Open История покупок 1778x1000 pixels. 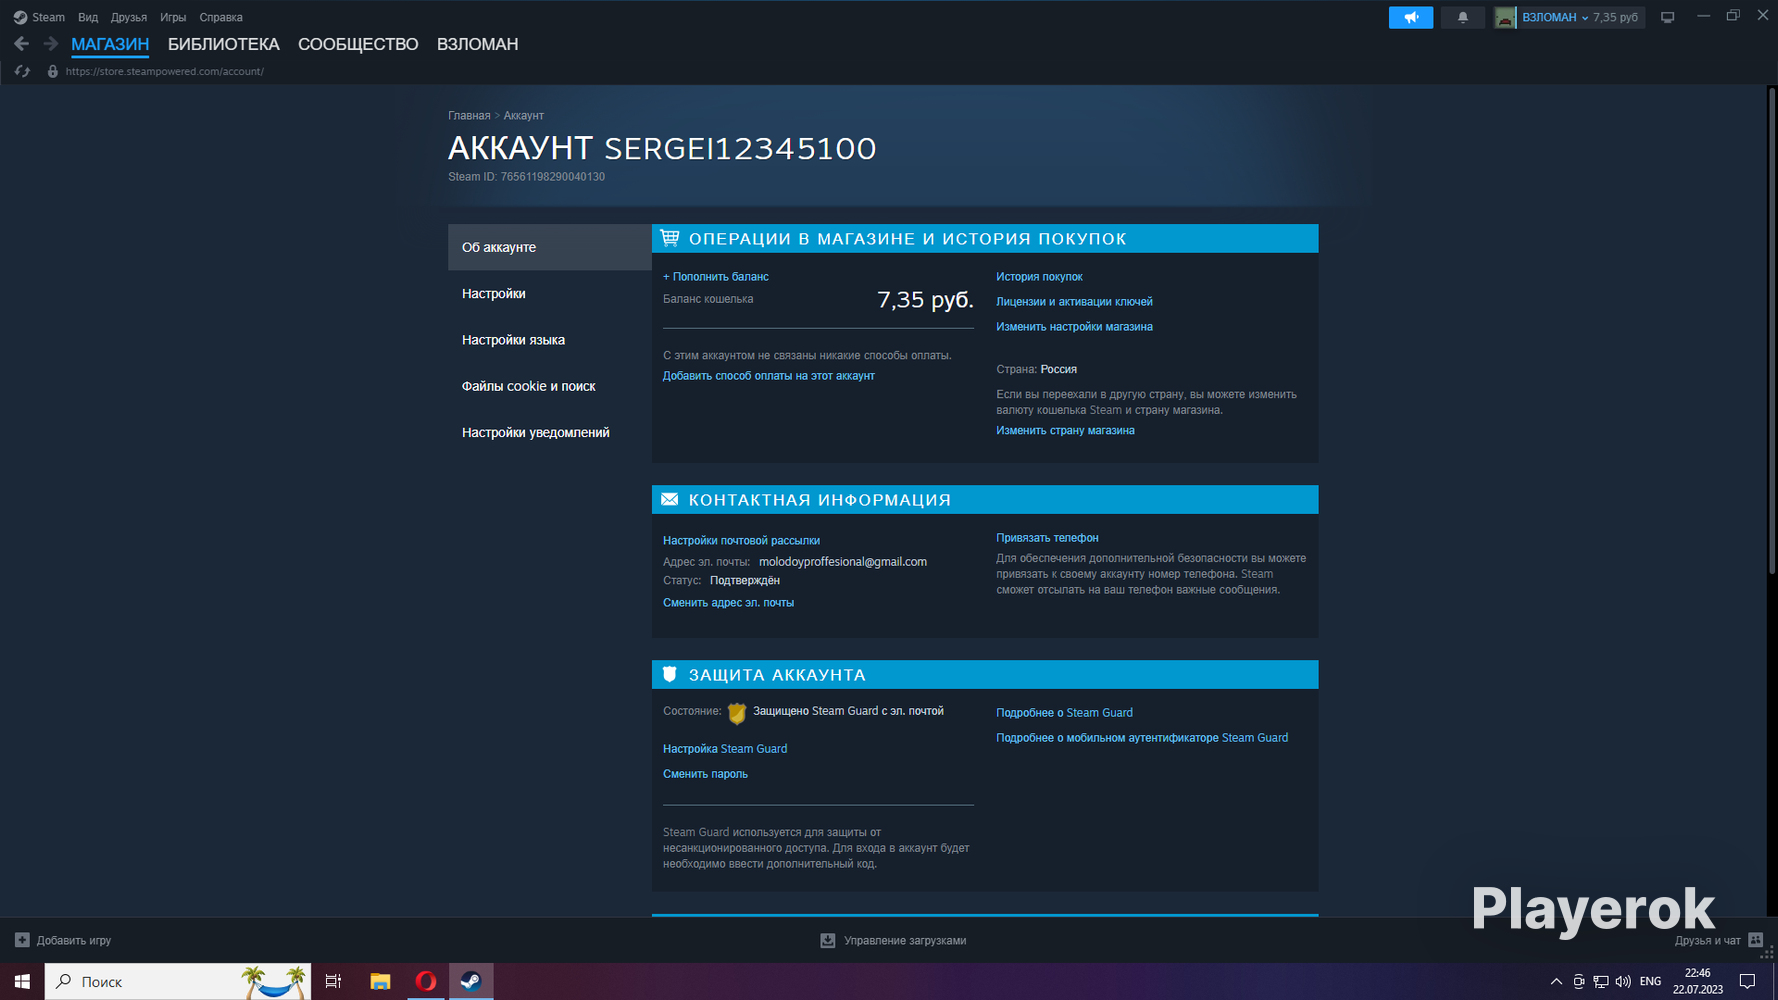(x=1039, y=277)
